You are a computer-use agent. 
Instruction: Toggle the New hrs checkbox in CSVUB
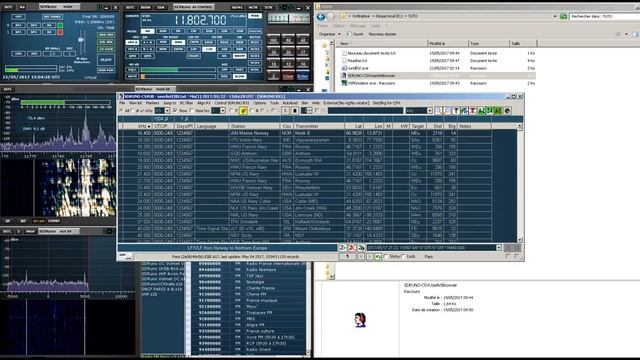(192, 111)
